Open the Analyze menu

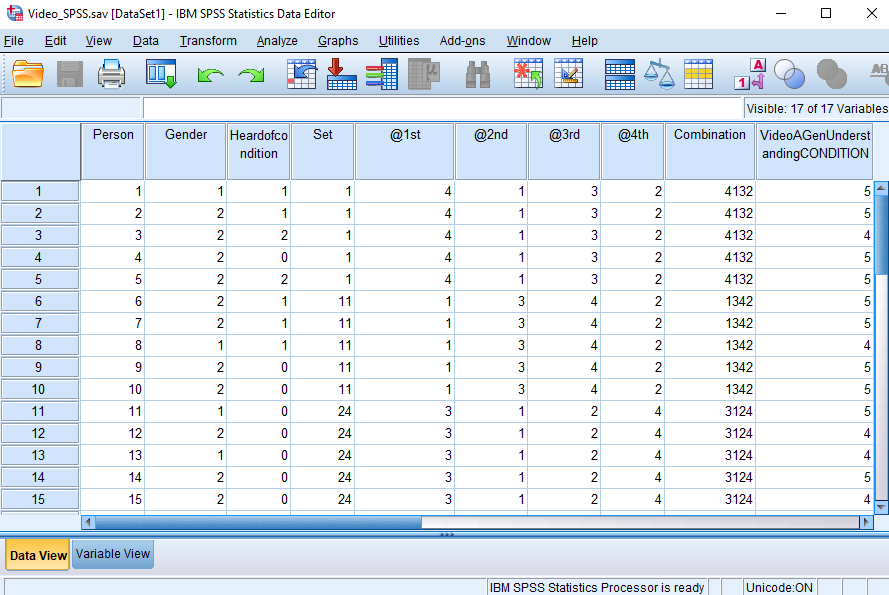(x=276, y=41)
